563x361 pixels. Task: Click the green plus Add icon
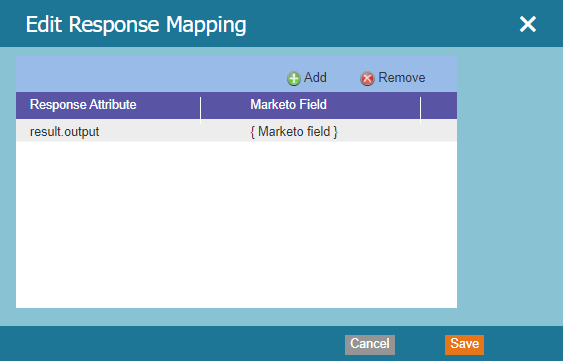293,79
